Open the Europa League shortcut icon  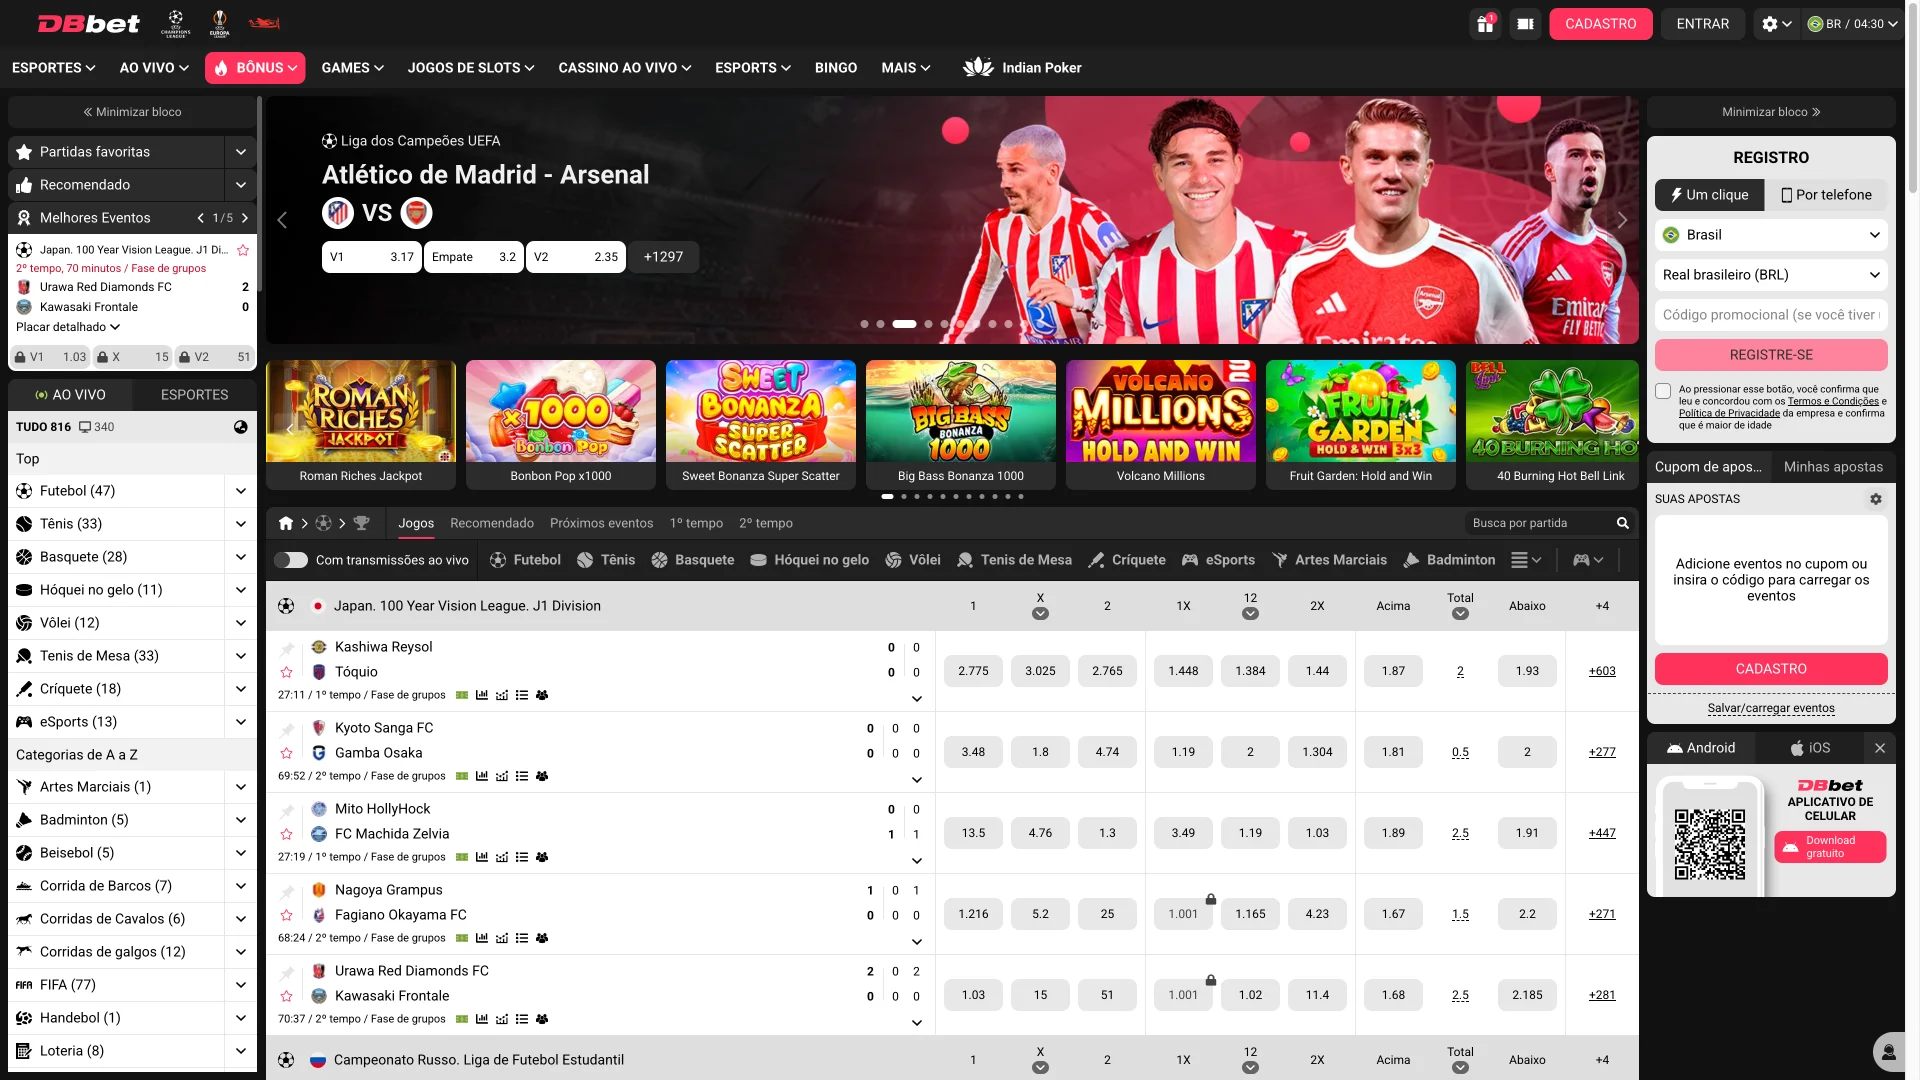click(x=220, y=23)
